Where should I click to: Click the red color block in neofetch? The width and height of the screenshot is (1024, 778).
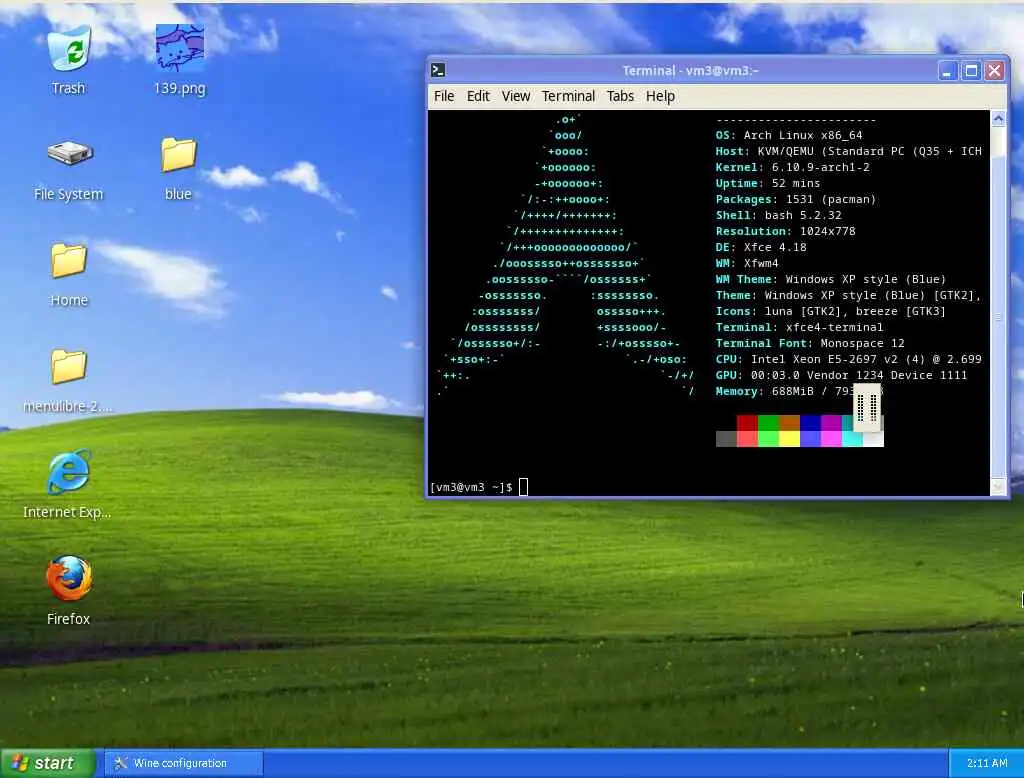(747, 423)
